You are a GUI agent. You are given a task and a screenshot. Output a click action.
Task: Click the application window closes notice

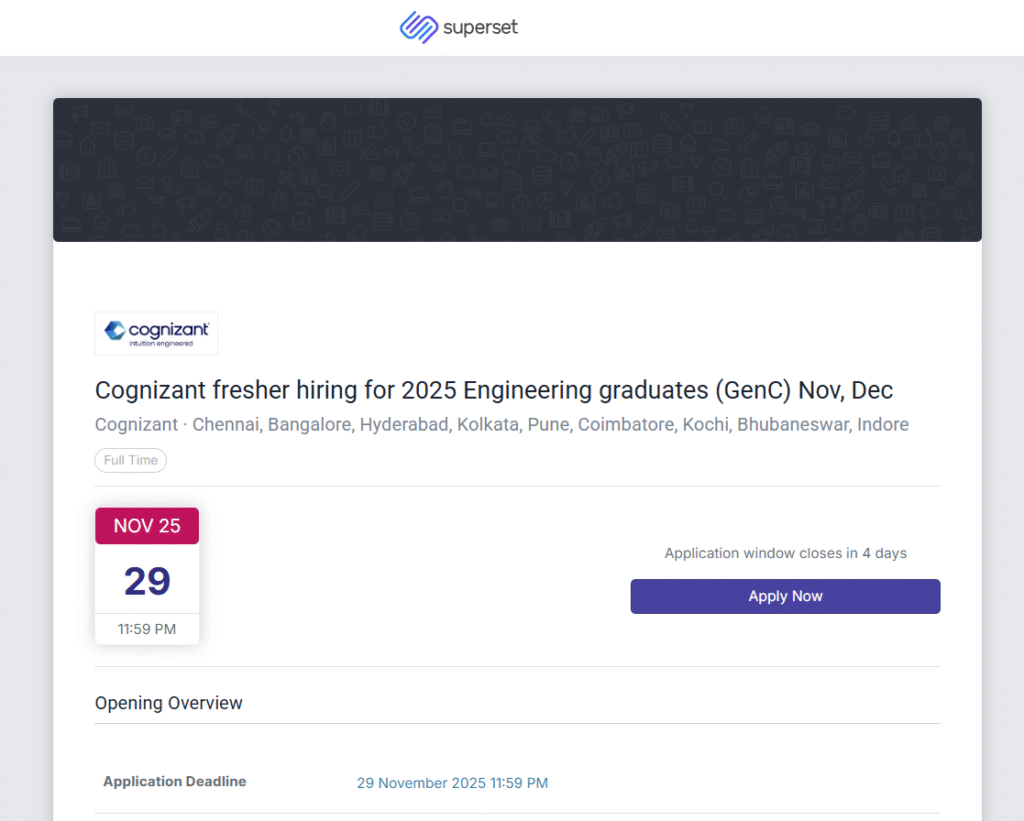785,553
